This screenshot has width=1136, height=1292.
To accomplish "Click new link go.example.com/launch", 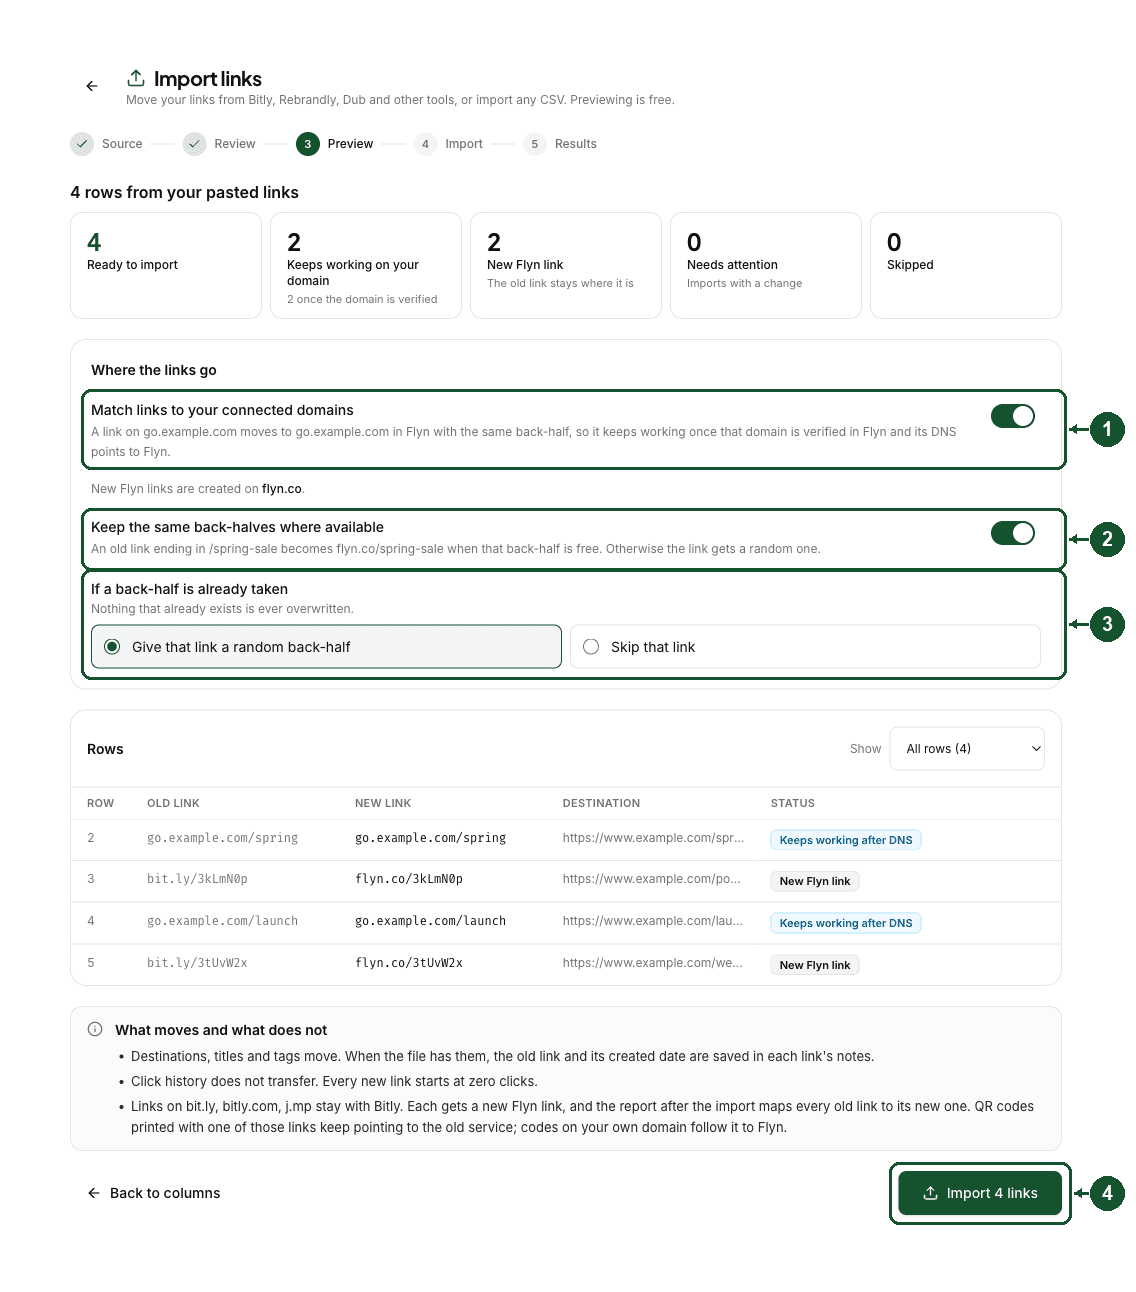I will point(431,921).
